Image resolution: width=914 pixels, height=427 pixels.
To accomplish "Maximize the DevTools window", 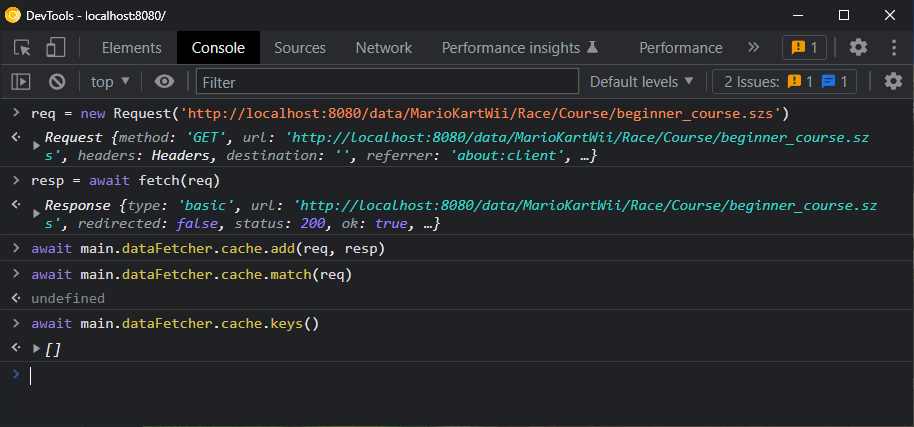I will pos(843,16).
